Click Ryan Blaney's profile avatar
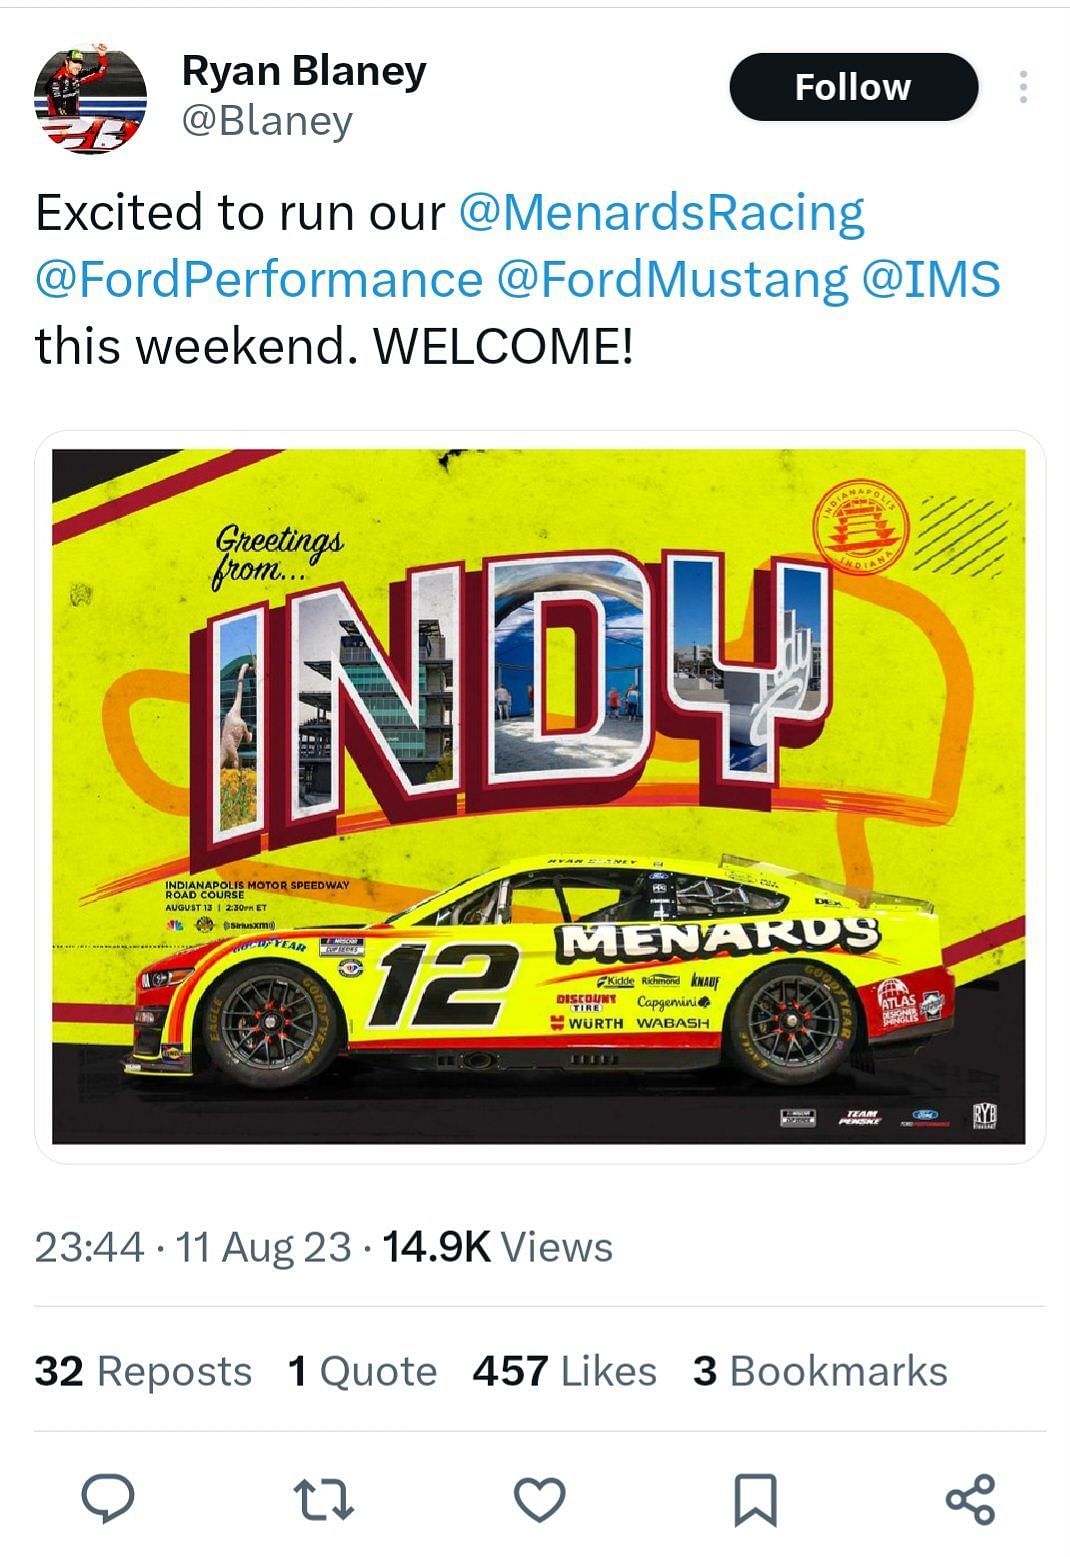 90,98
